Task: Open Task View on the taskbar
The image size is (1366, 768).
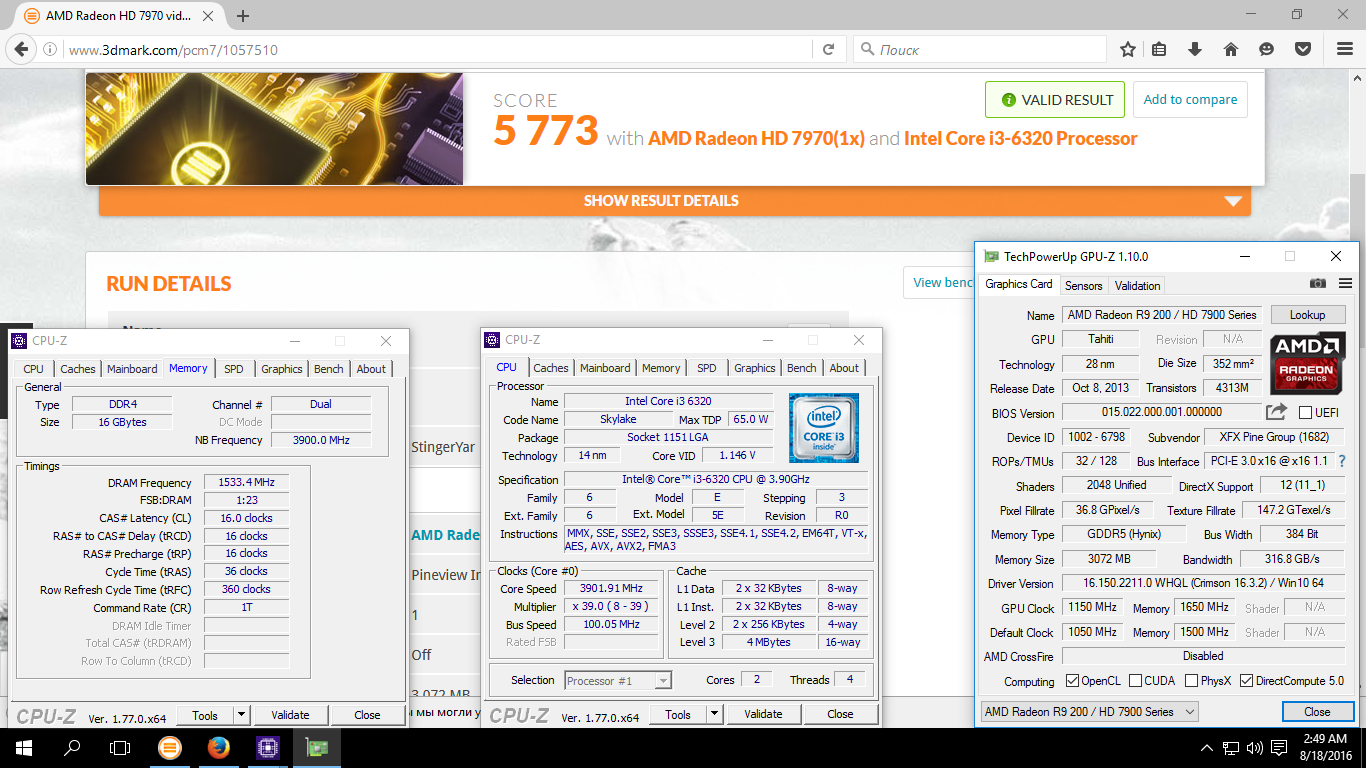Action: [120, 747]
